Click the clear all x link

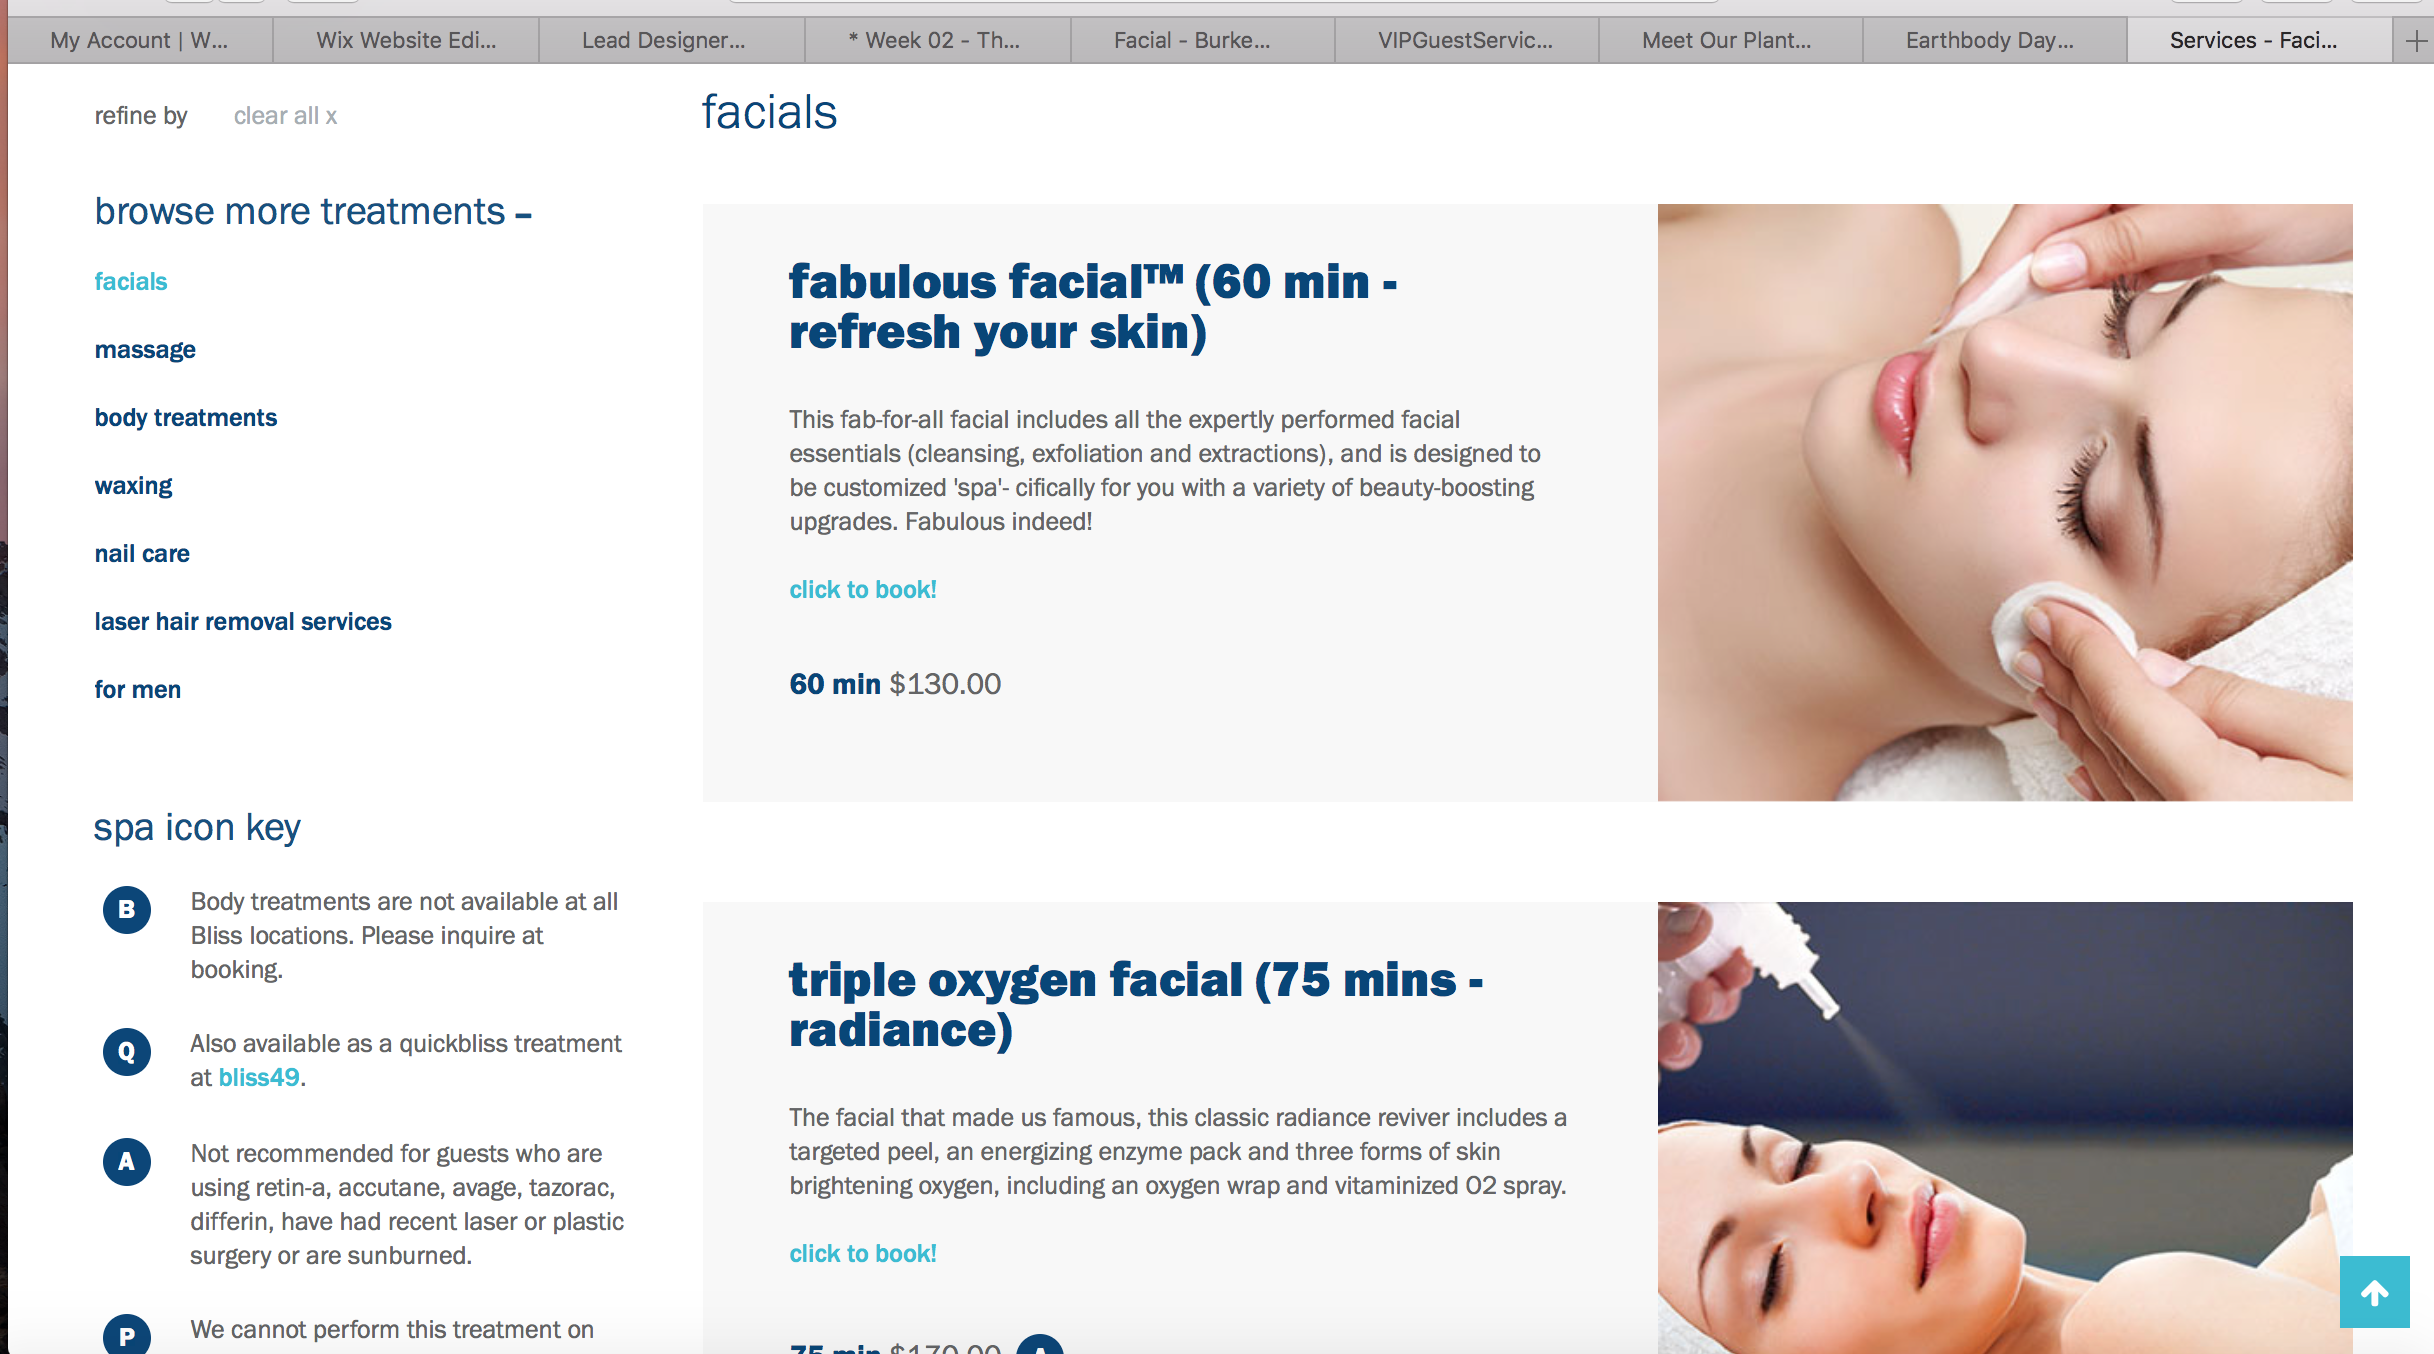pyautogui.click(x=285, y=116)
